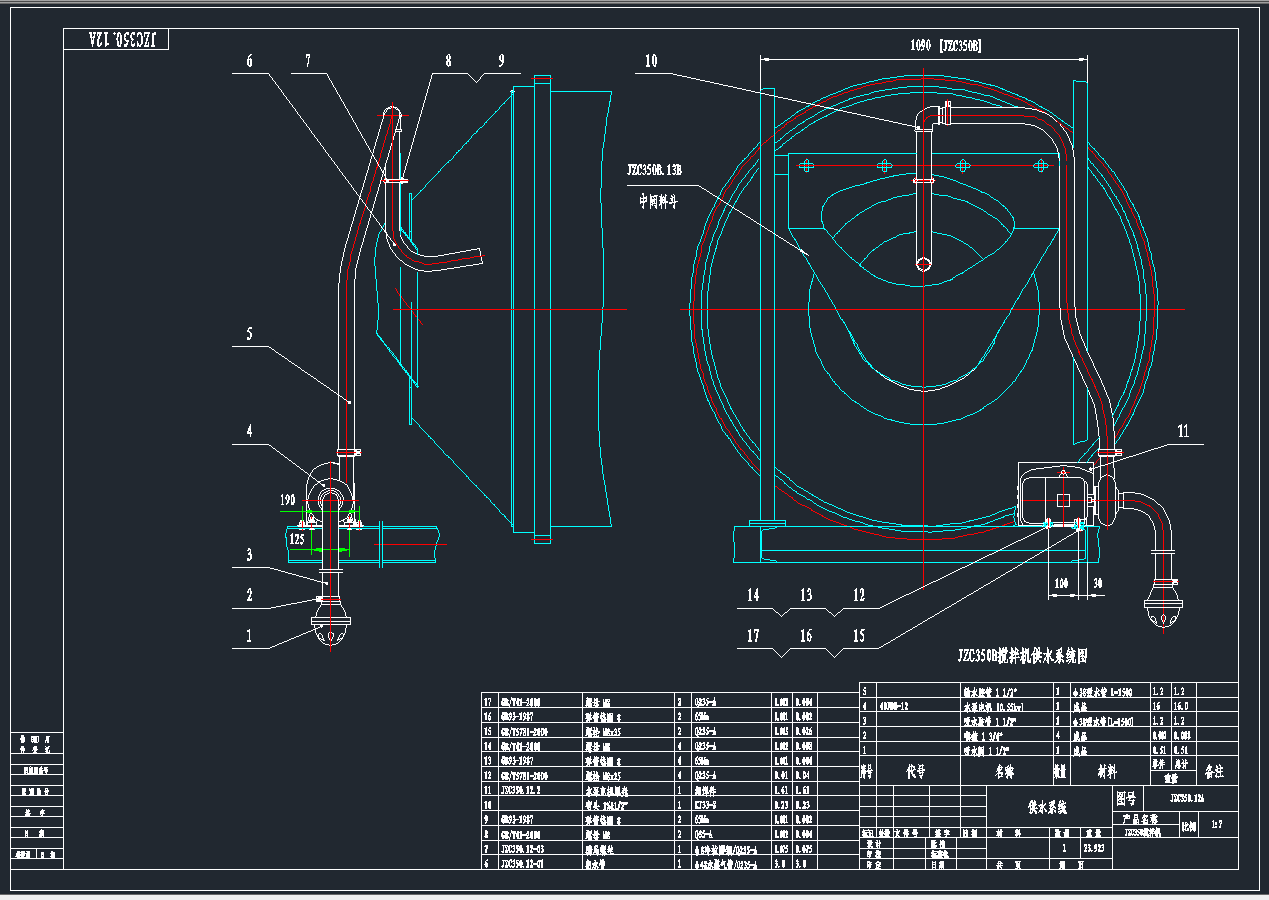The image size is (1269, 900).
Task: Select the 中间料斗 annotation text
Action: tap(660, 201)
